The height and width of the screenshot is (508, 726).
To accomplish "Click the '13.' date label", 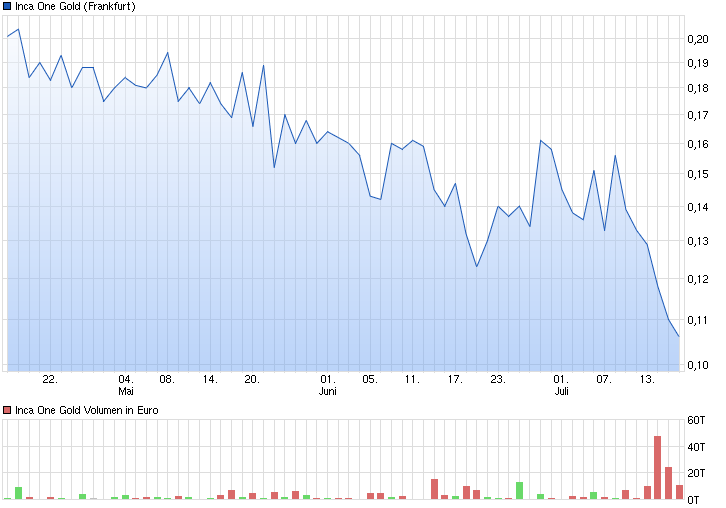I will click(647, 380).
